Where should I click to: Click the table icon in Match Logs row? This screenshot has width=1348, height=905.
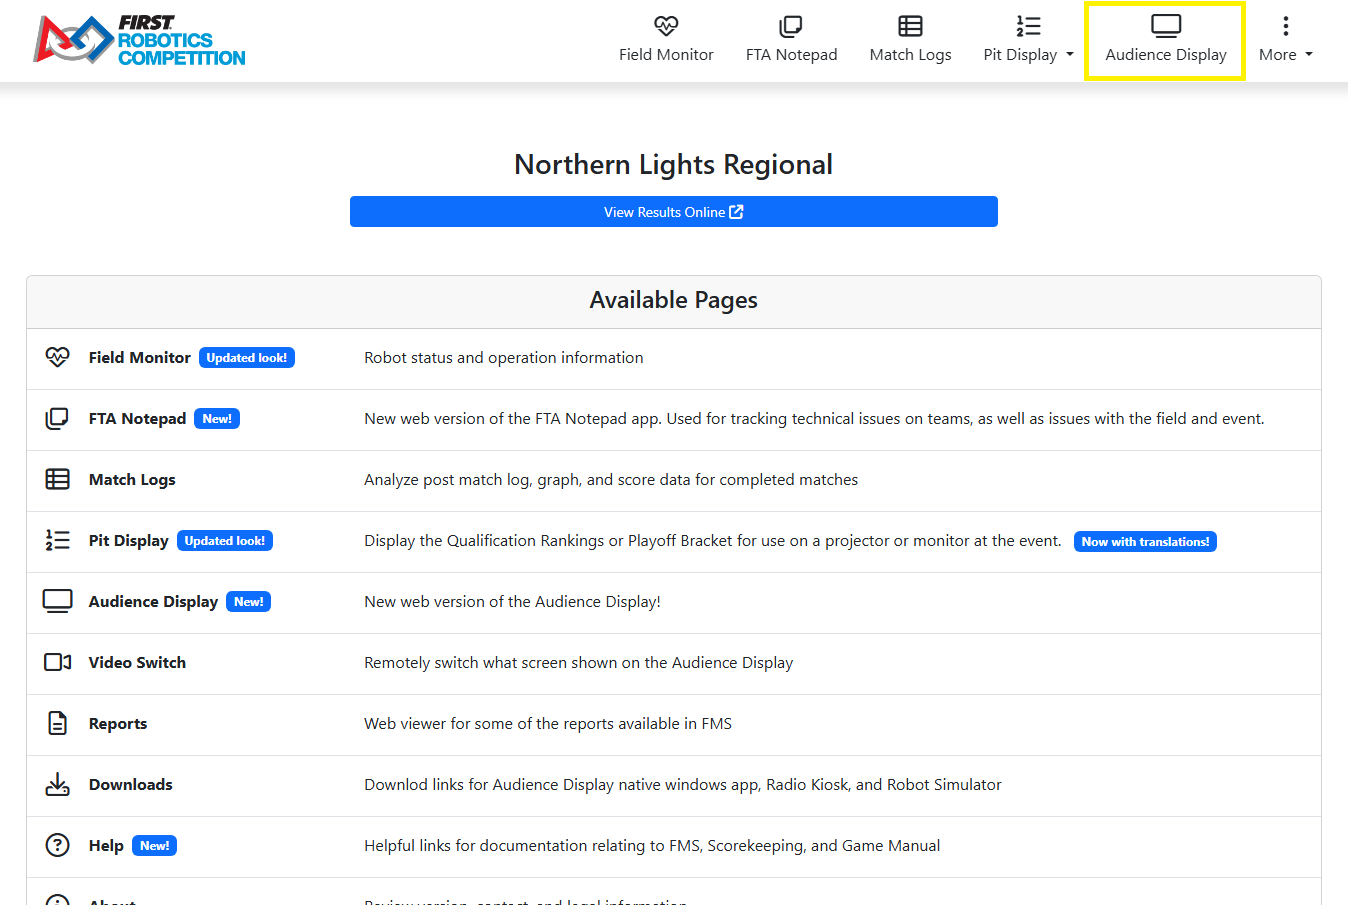pos(58,479)
